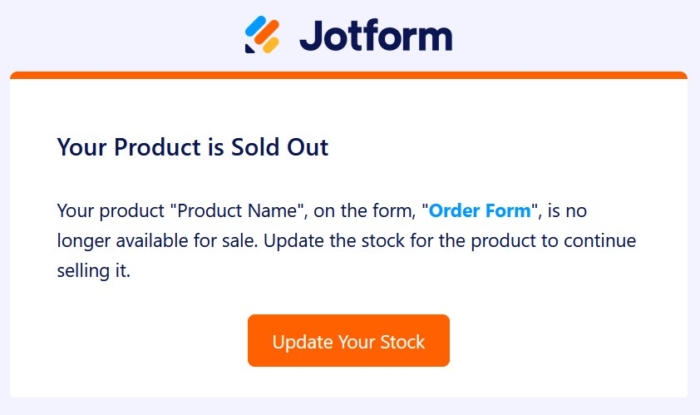700x415 pixels.
Task: Click the blue stripe in Jotform logo
Action: [257, 27]
